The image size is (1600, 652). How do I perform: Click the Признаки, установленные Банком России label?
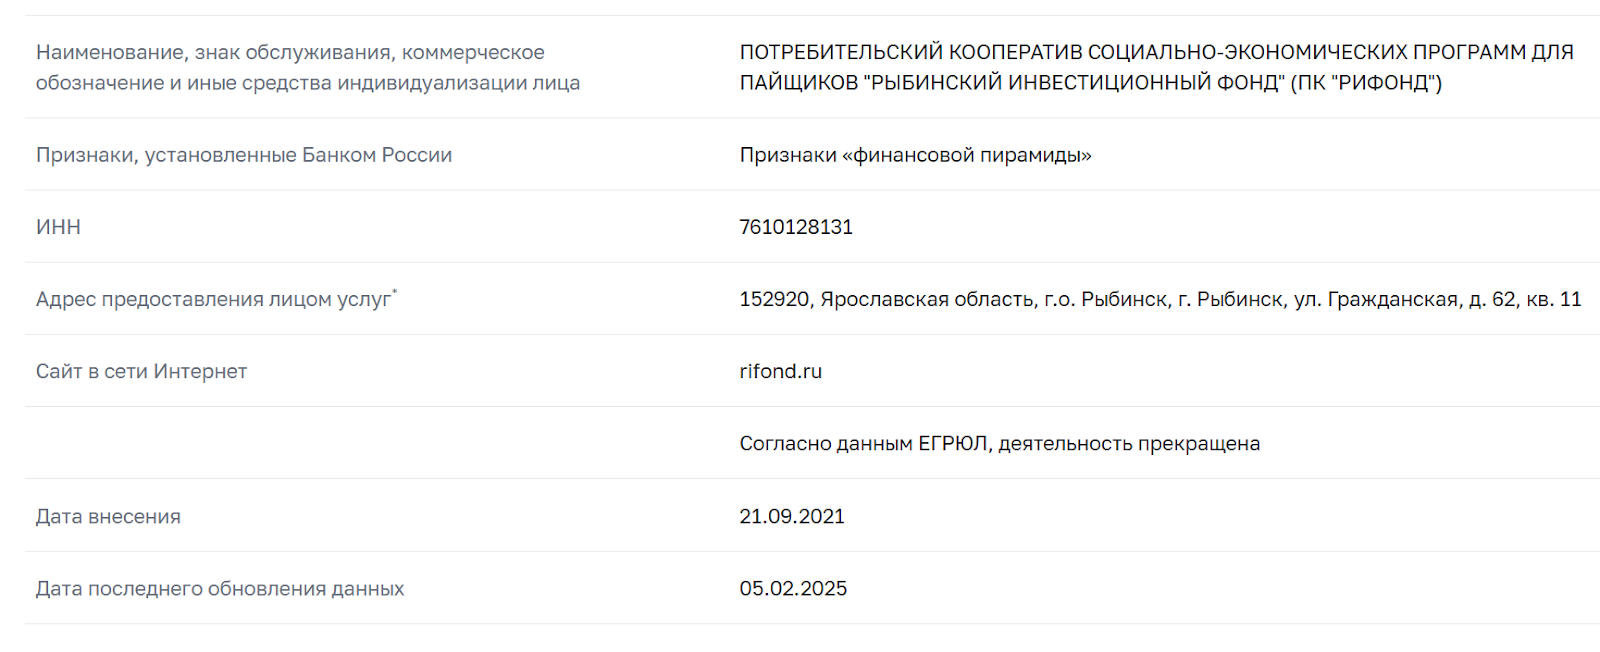point(244,155)
